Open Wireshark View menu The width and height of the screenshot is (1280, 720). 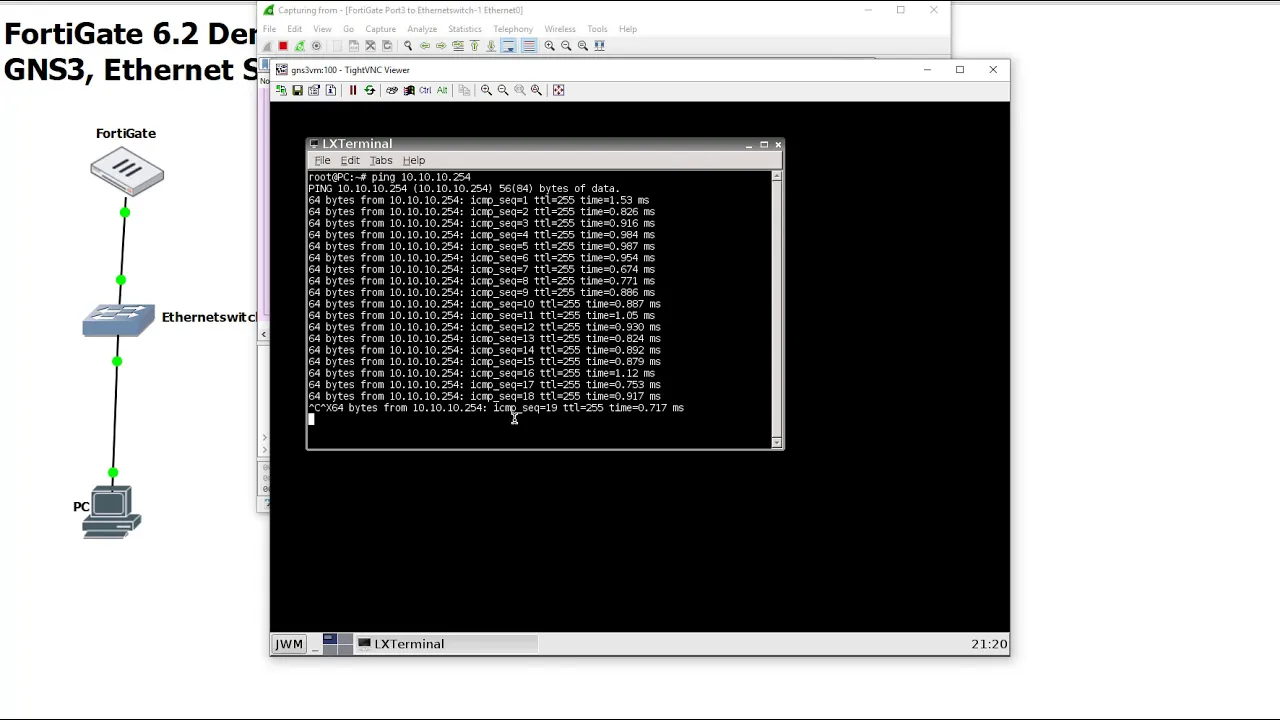[322, 29]
